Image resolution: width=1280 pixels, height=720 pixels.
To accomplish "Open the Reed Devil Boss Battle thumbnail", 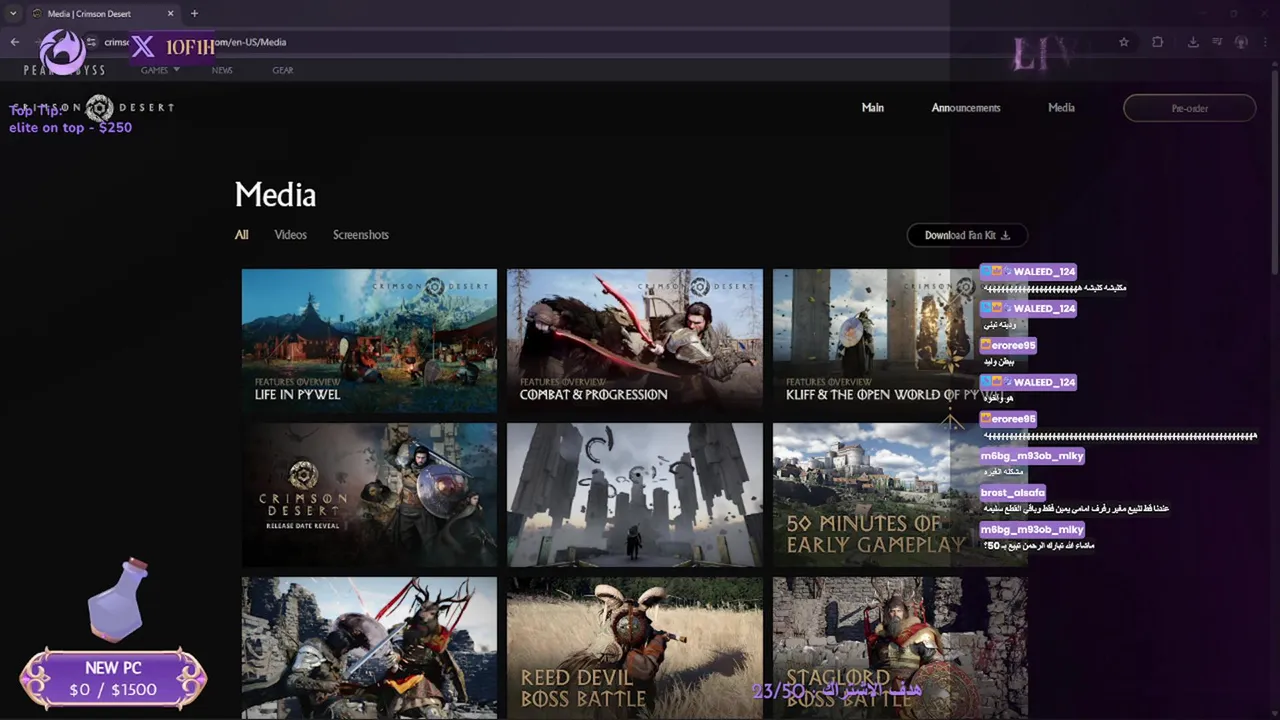I will click(x=634, y=648).
